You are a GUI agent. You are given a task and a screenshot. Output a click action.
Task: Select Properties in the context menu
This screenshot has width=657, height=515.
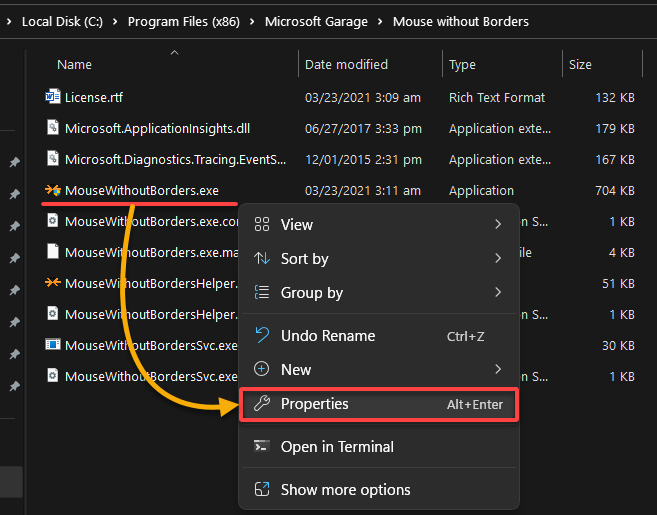(379, 404)
